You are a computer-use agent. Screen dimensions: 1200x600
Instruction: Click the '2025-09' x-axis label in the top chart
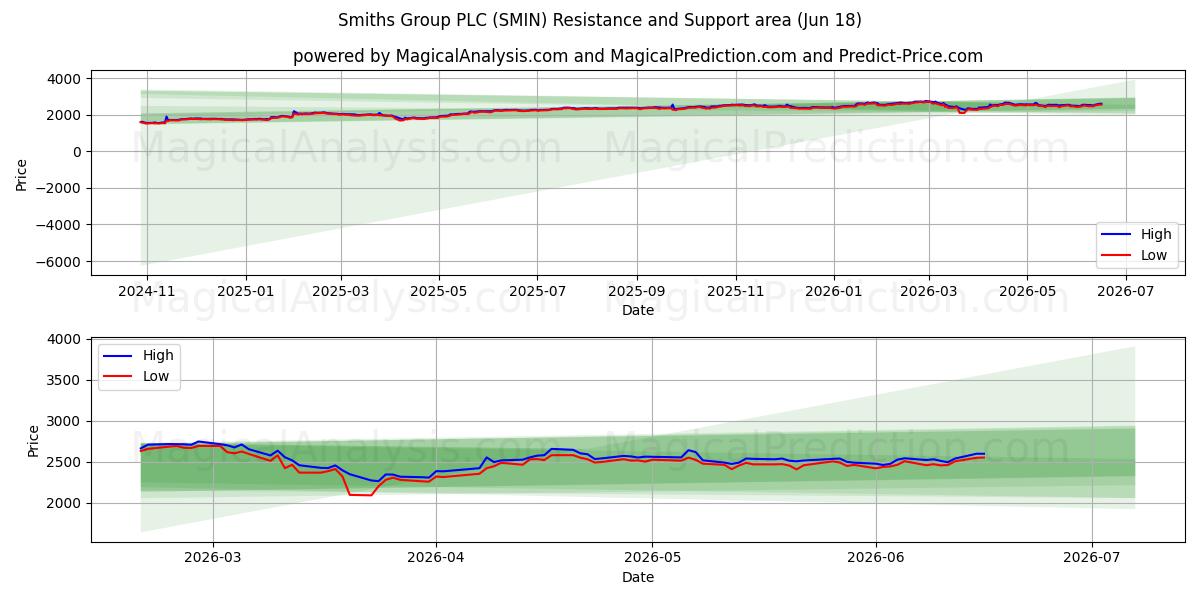(637, 290)
